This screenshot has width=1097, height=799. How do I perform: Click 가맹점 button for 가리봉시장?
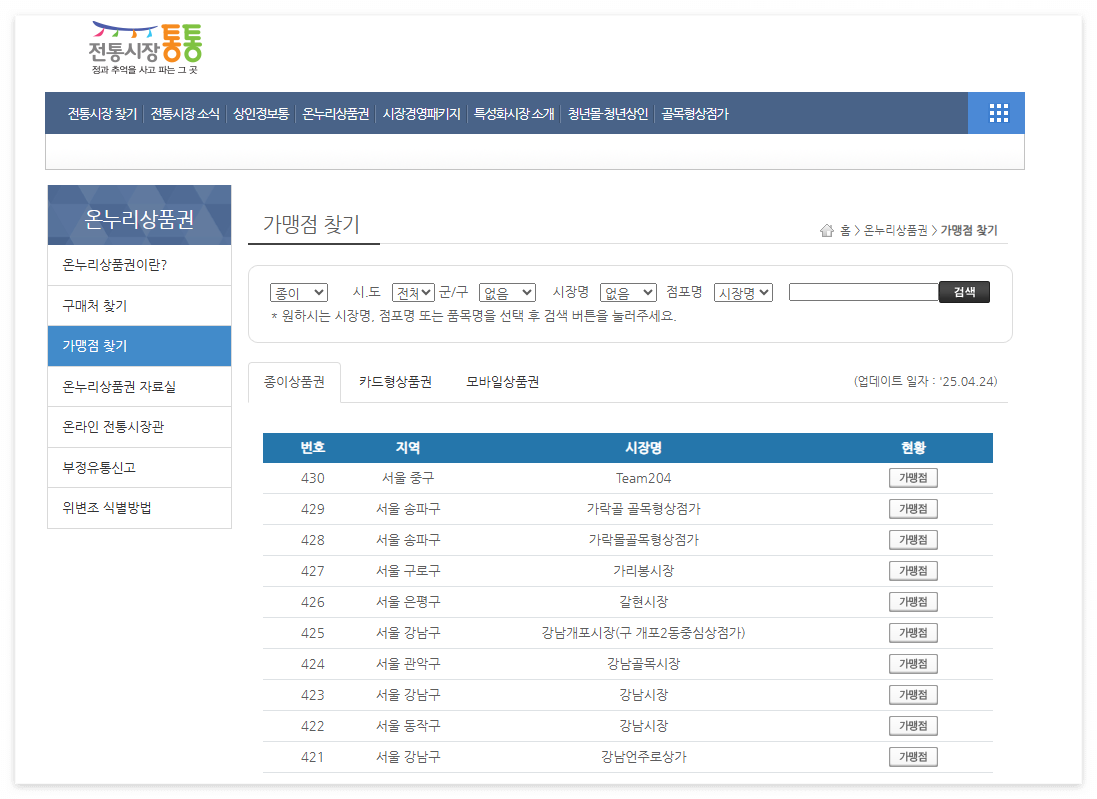(913, 571)
